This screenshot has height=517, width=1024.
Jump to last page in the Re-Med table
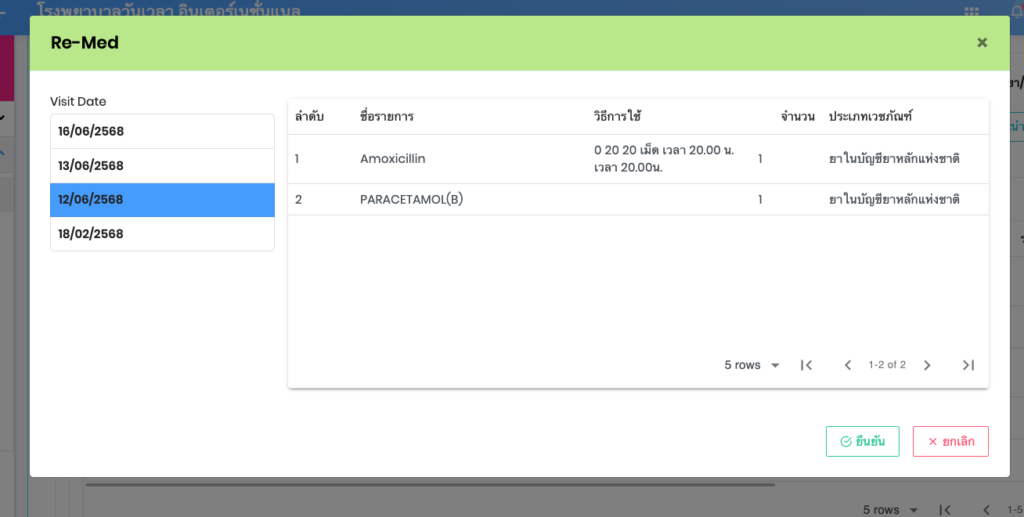pos(967,365)
